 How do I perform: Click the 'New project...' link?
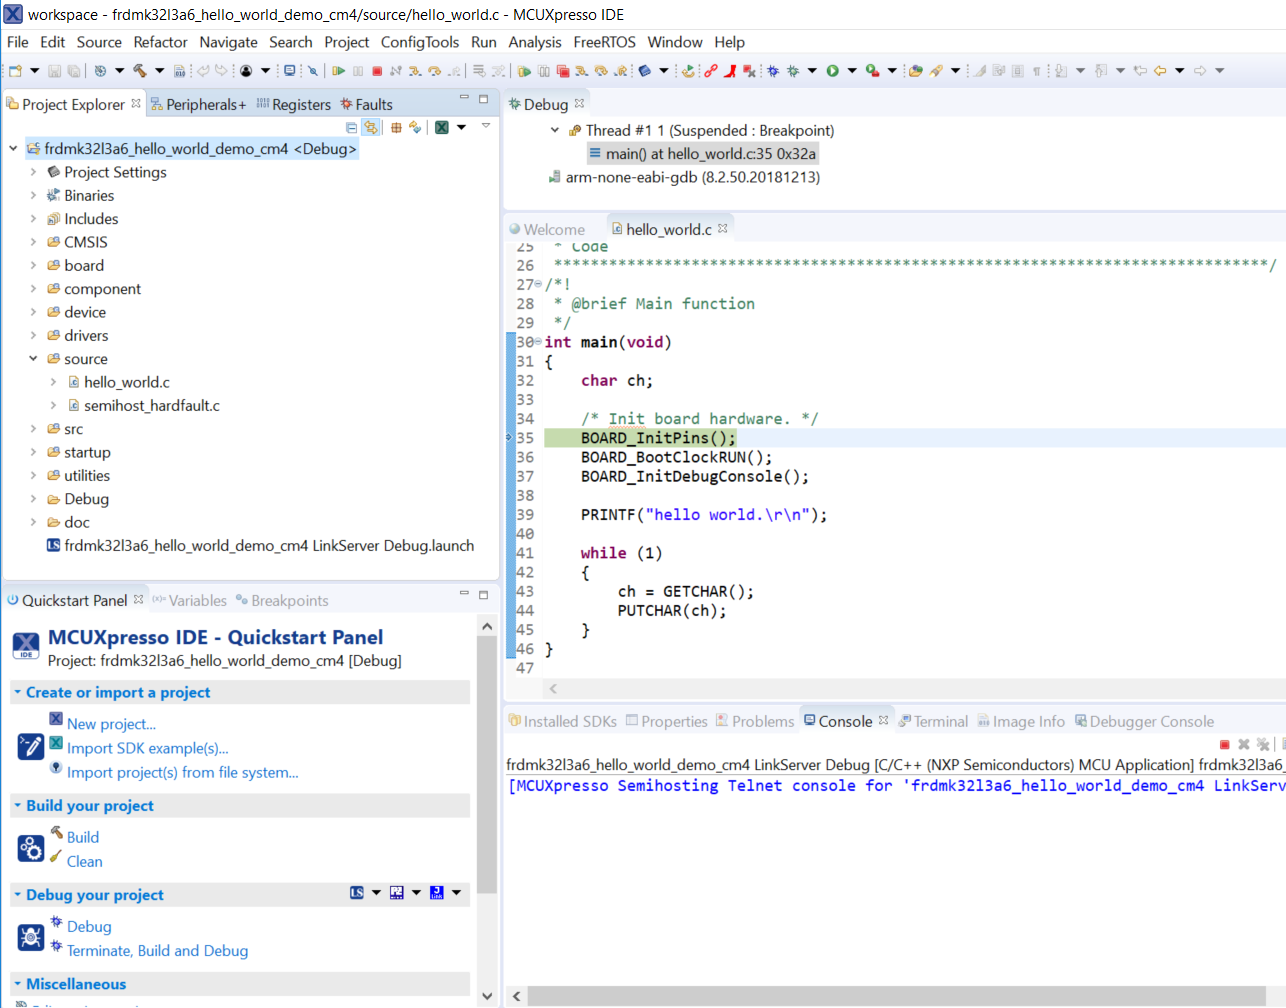point(111,724)
